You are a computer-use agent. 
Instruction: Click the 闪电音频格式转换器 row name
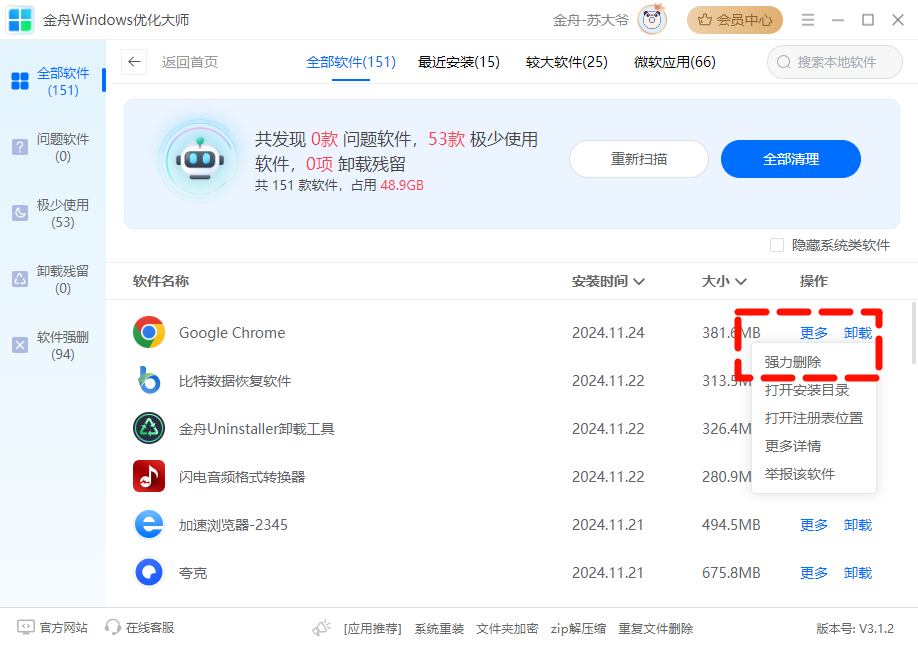242,477
